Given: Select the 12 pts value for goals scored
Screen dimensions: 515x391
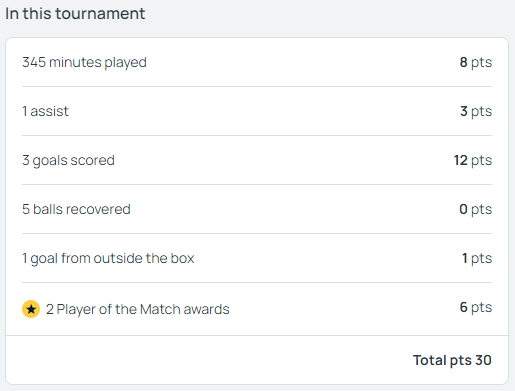Looking at the screenshot, I should point(473,160).
